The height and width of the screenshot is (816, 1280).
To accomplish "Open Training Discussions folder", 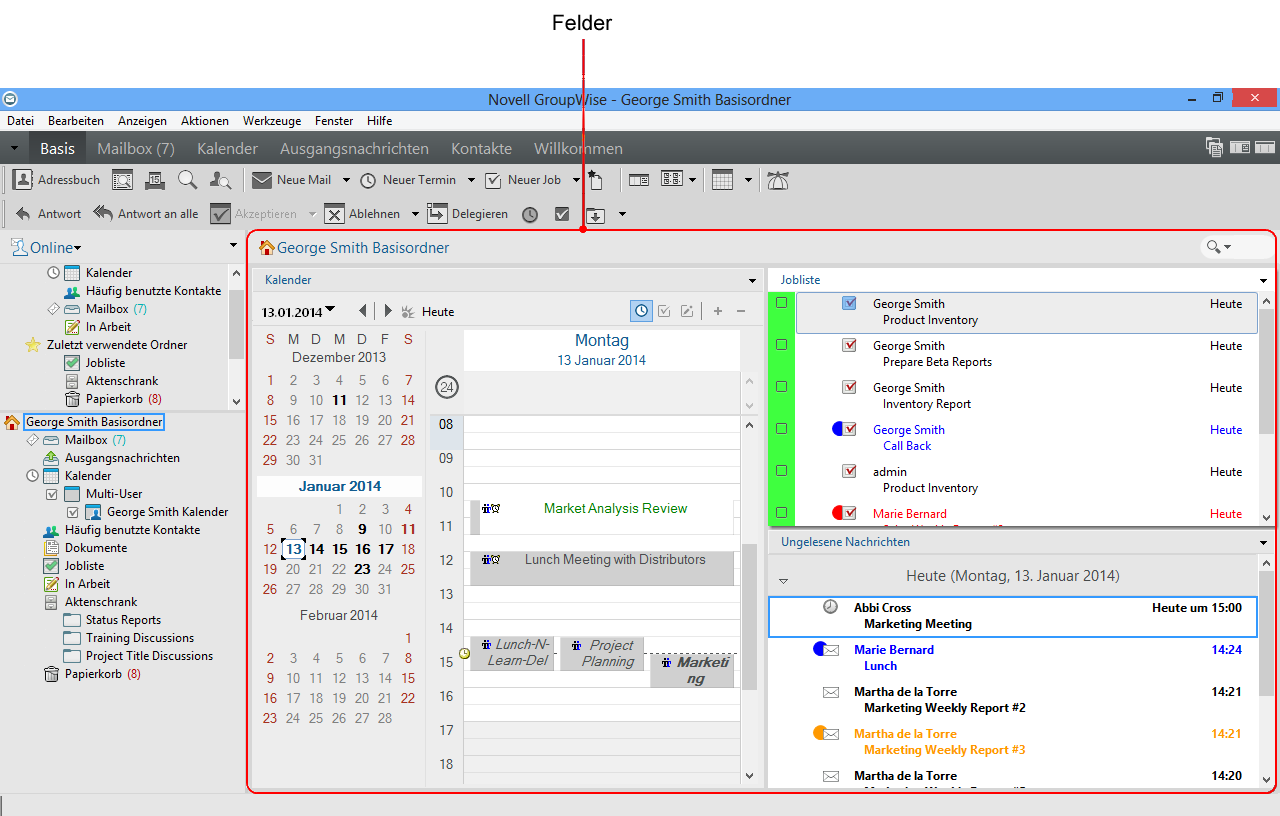I will point(139,638).
